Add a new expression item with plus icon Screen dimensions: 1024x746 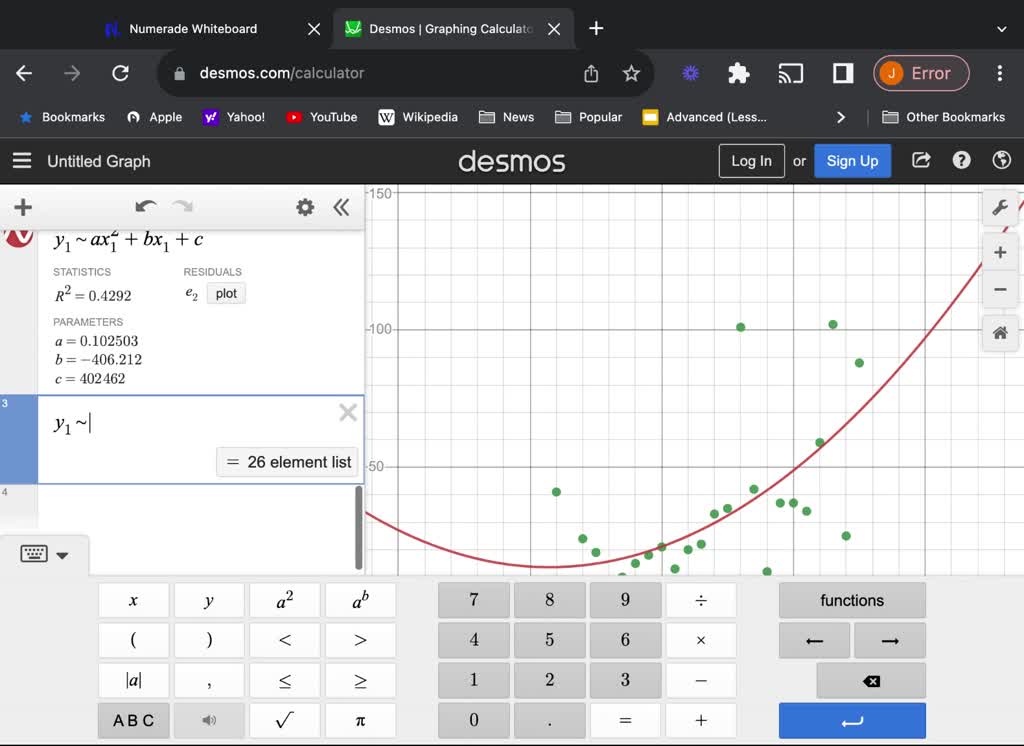(x=23, y=208)
